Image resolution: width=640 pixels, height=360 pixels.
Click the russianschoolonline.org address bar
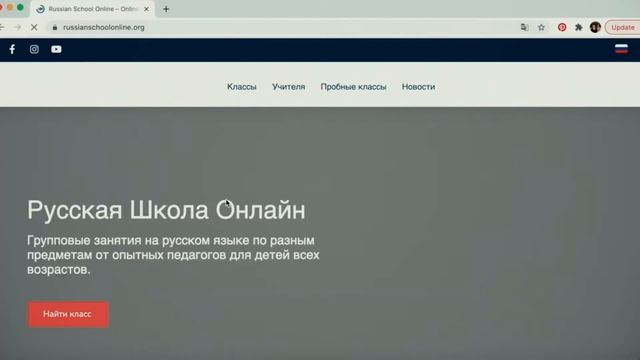[x=104, y=27]
